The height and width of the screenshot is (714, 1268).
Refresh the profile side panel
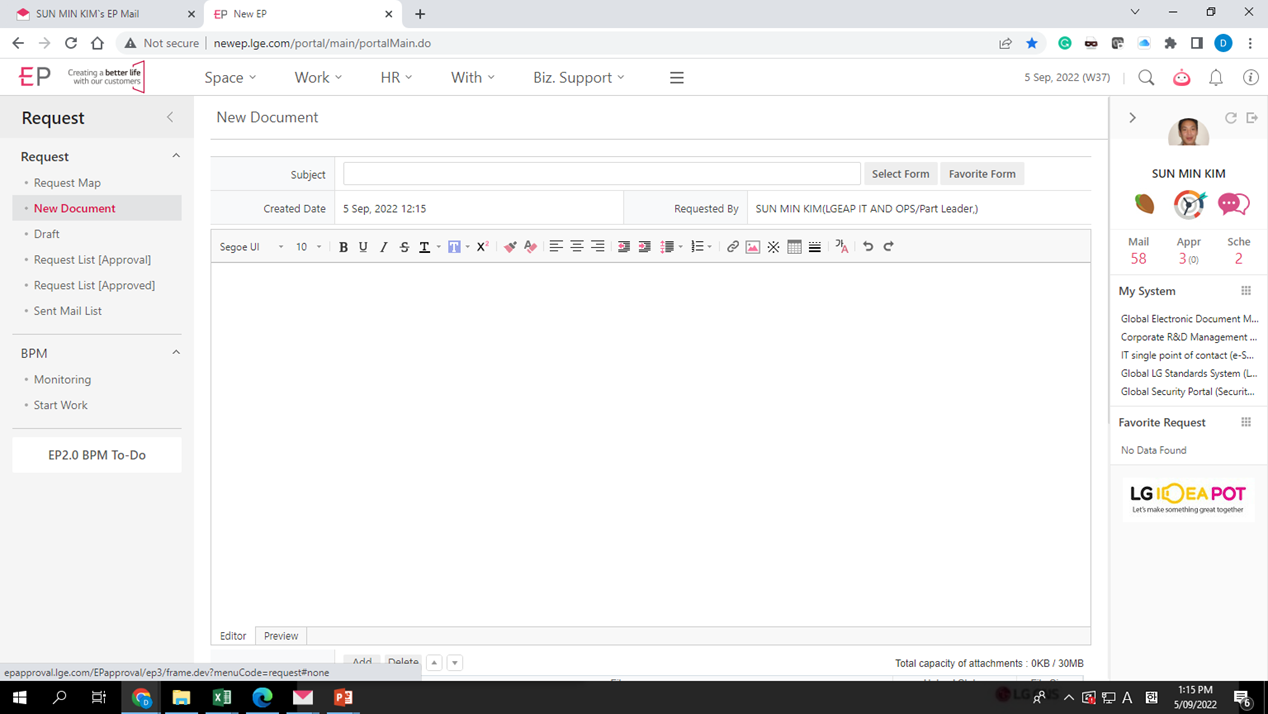coord(1231,118)
